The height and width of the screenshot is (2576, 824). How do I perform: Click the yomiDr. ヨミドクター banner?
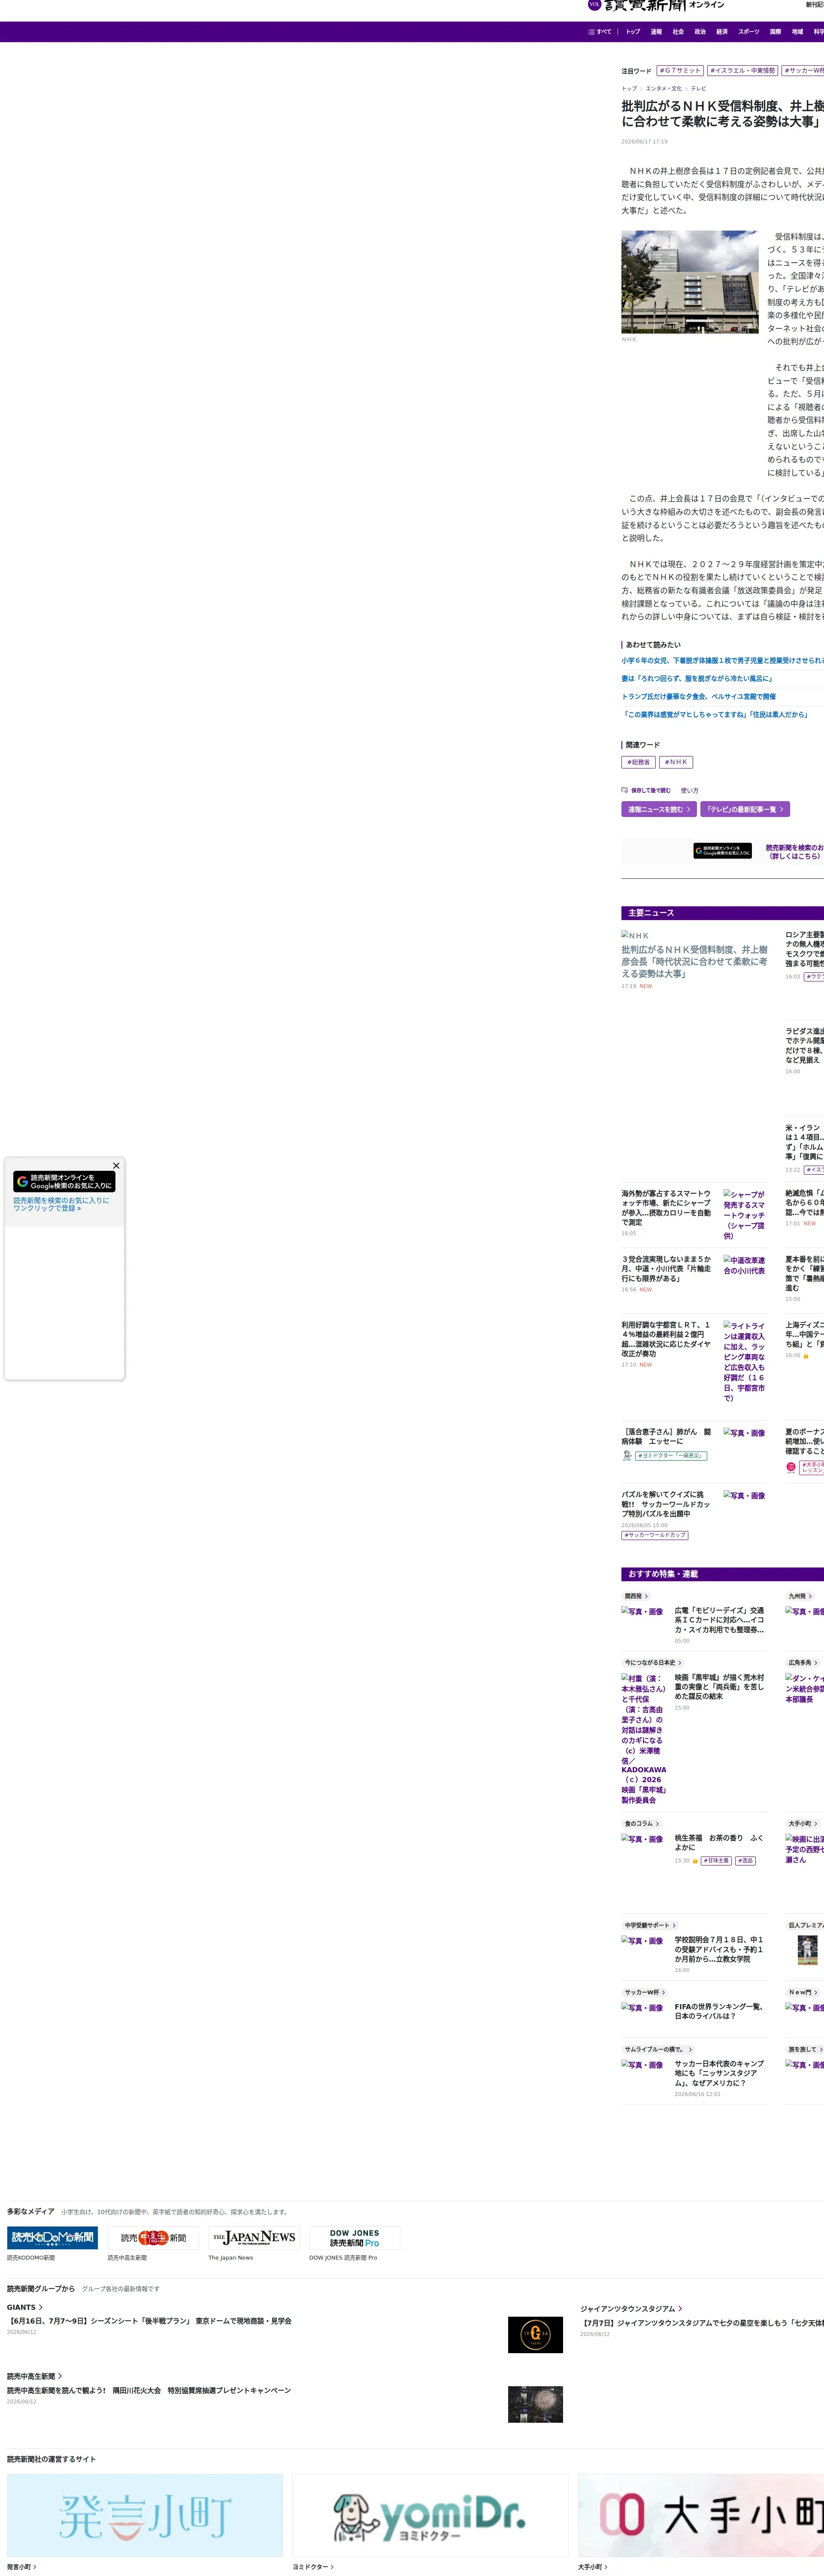click(430, 2515)
